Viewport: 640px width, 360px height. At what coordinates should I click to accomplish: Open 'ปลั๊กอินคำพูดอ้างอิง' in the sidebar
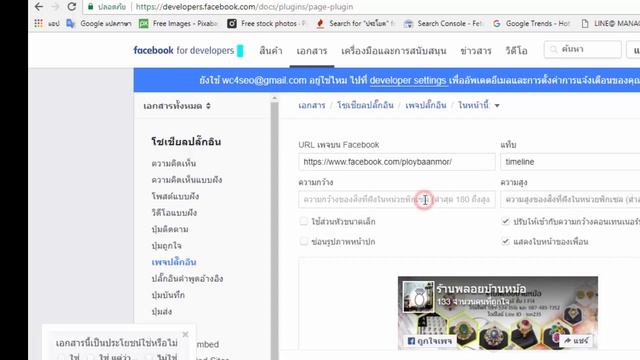tap(187, 278)
